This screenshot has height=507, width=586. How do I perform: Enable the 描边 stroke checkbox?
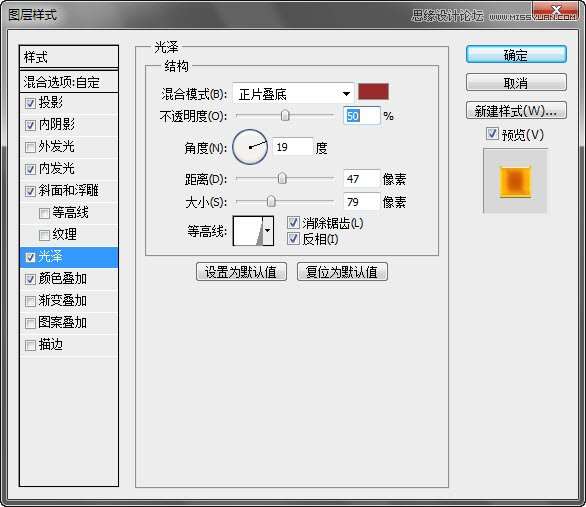(x=30, y=345)
